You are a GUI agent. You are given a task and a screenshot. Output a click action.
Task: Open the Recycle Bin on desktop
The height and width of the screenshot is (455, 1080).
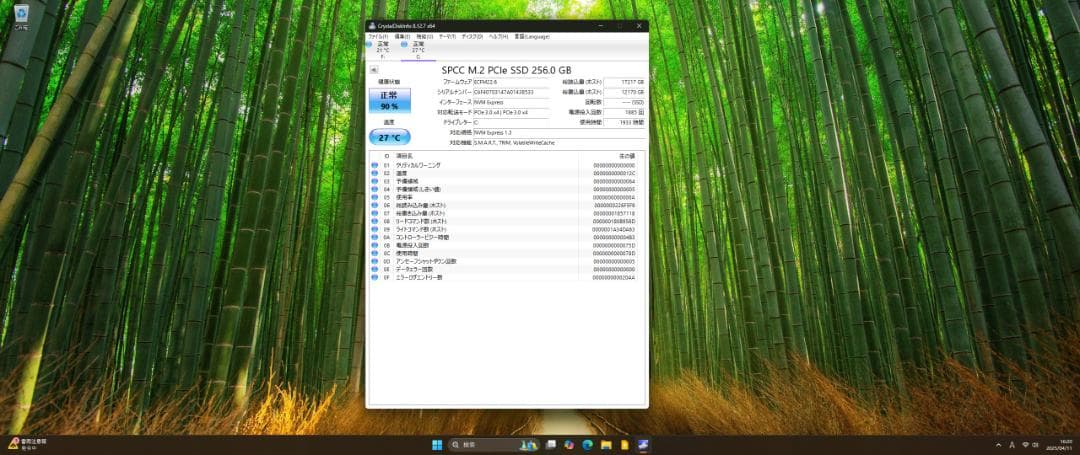point(21,17)
